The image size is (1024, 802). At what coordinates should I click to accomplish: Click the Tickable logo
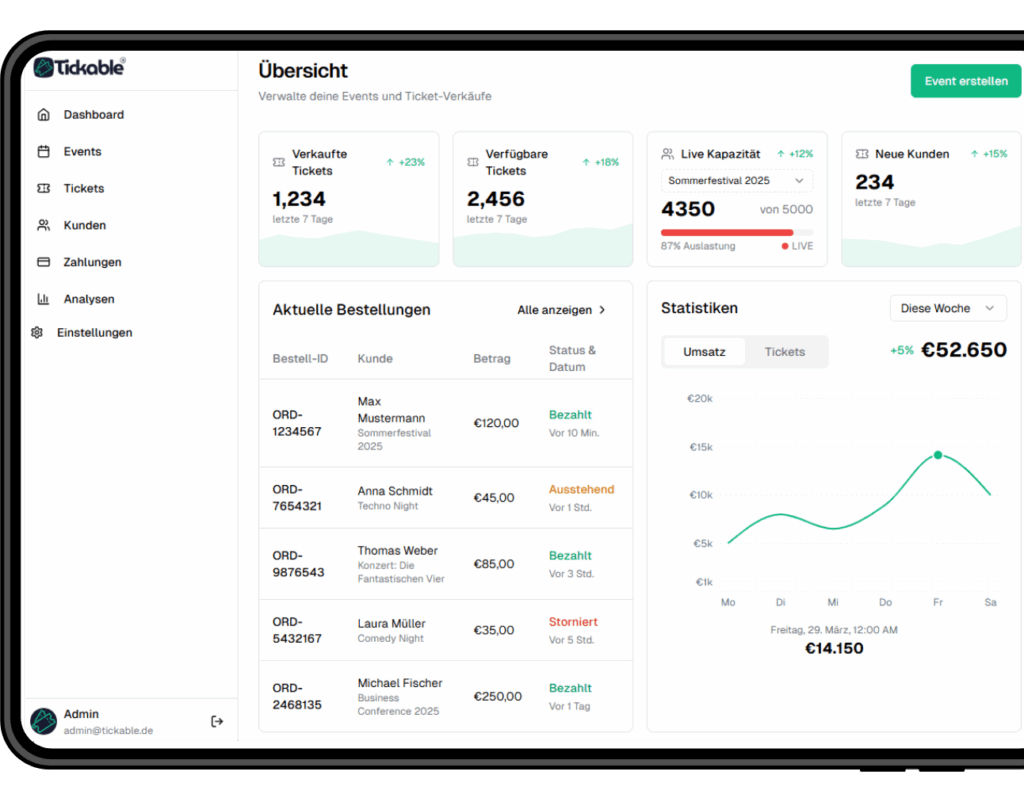tap(79, 67)
